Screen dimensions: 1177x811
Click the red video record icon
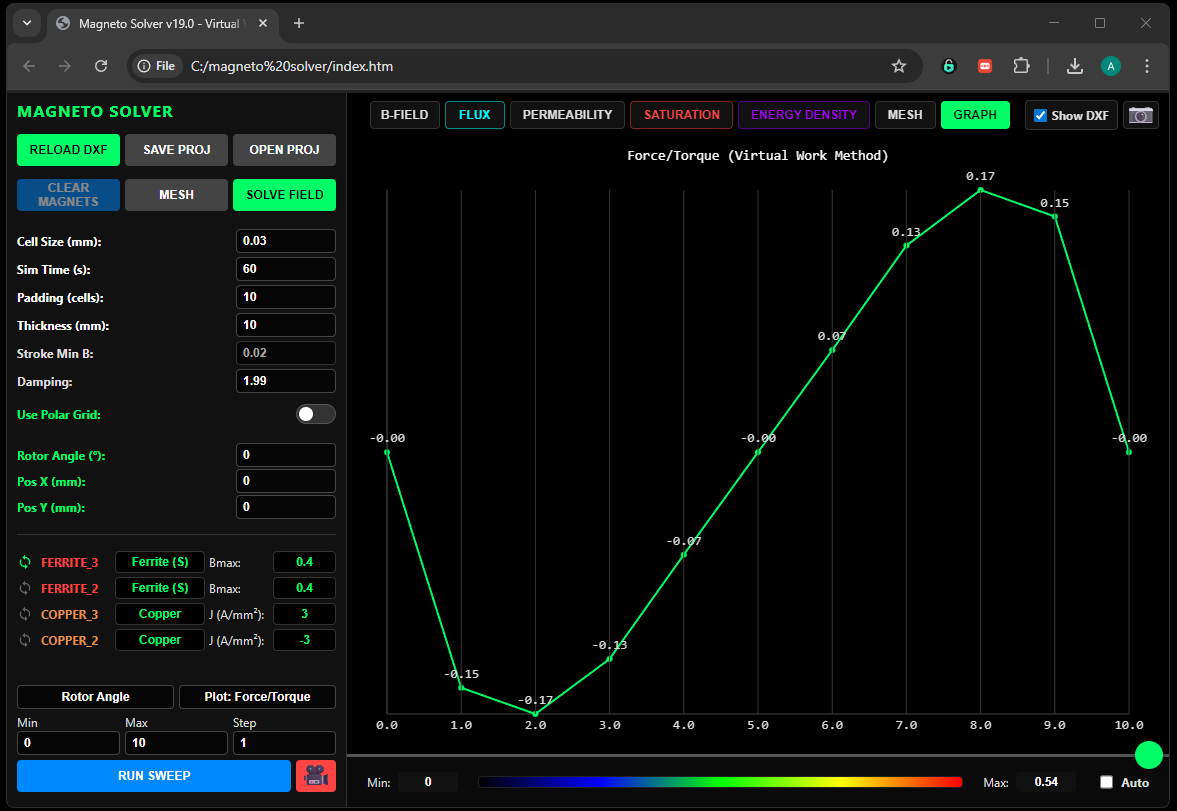315,776
